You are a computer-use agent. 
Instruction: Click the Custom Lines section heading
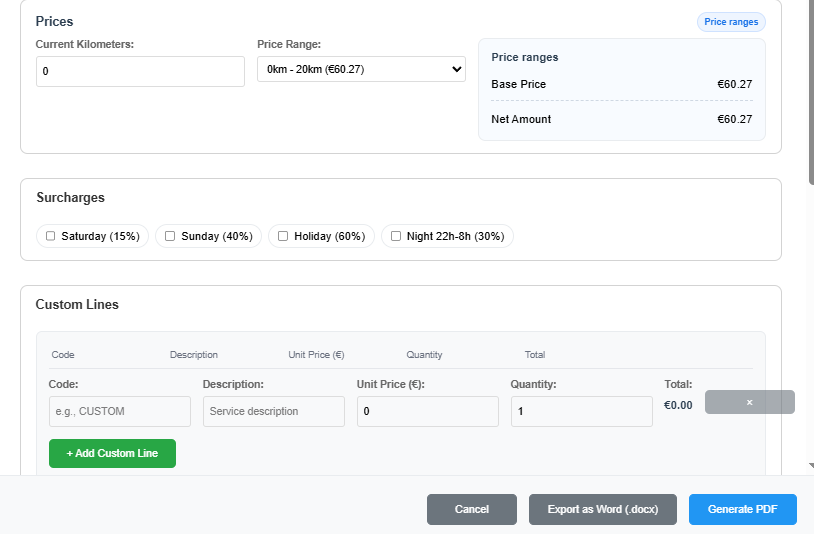tap(77, 304)
